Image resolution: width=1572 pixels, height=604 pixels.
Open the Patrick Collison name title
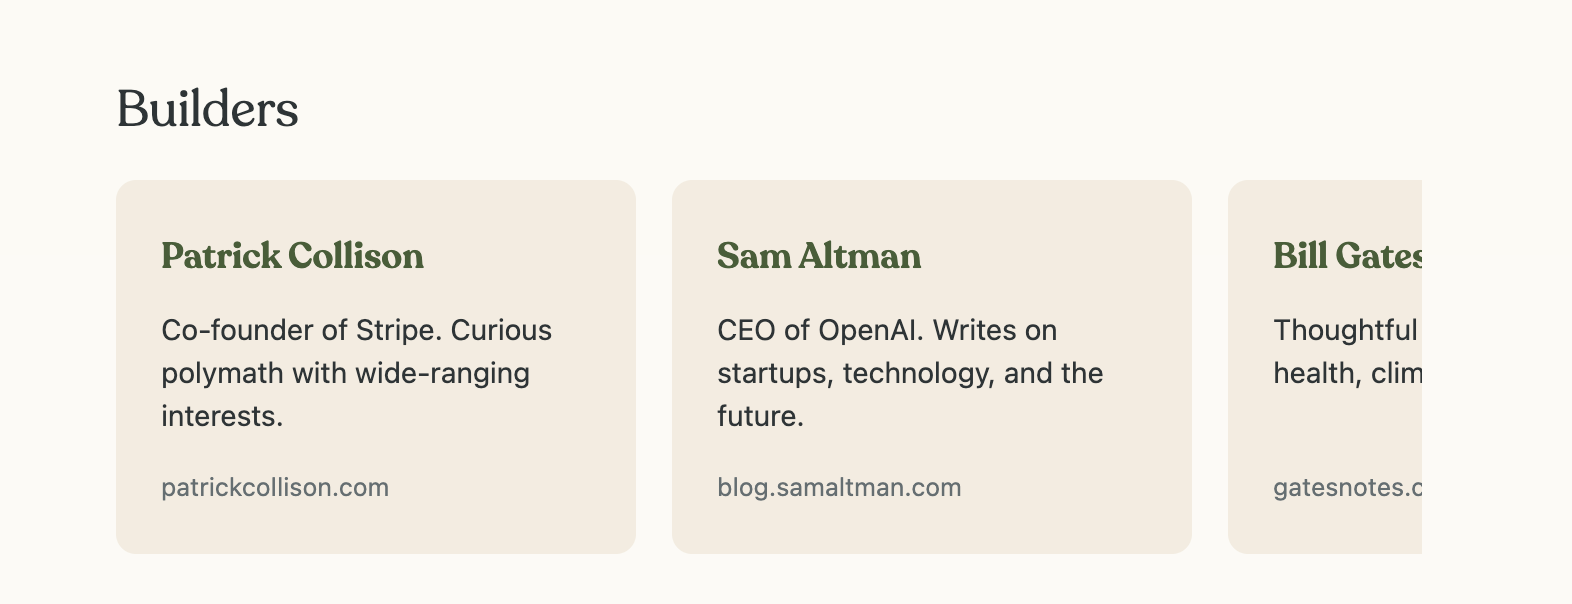click(292, 256)
